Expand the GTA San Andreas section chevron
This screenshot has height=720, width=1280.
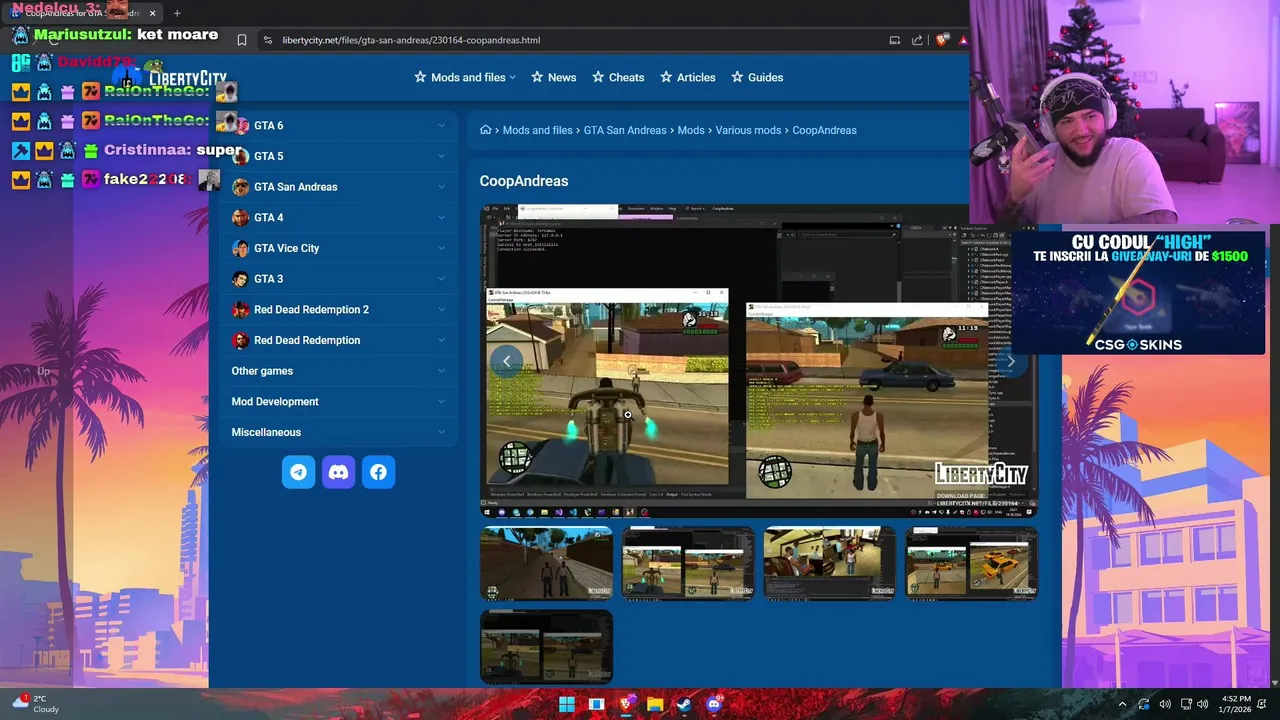pos(441,187)
